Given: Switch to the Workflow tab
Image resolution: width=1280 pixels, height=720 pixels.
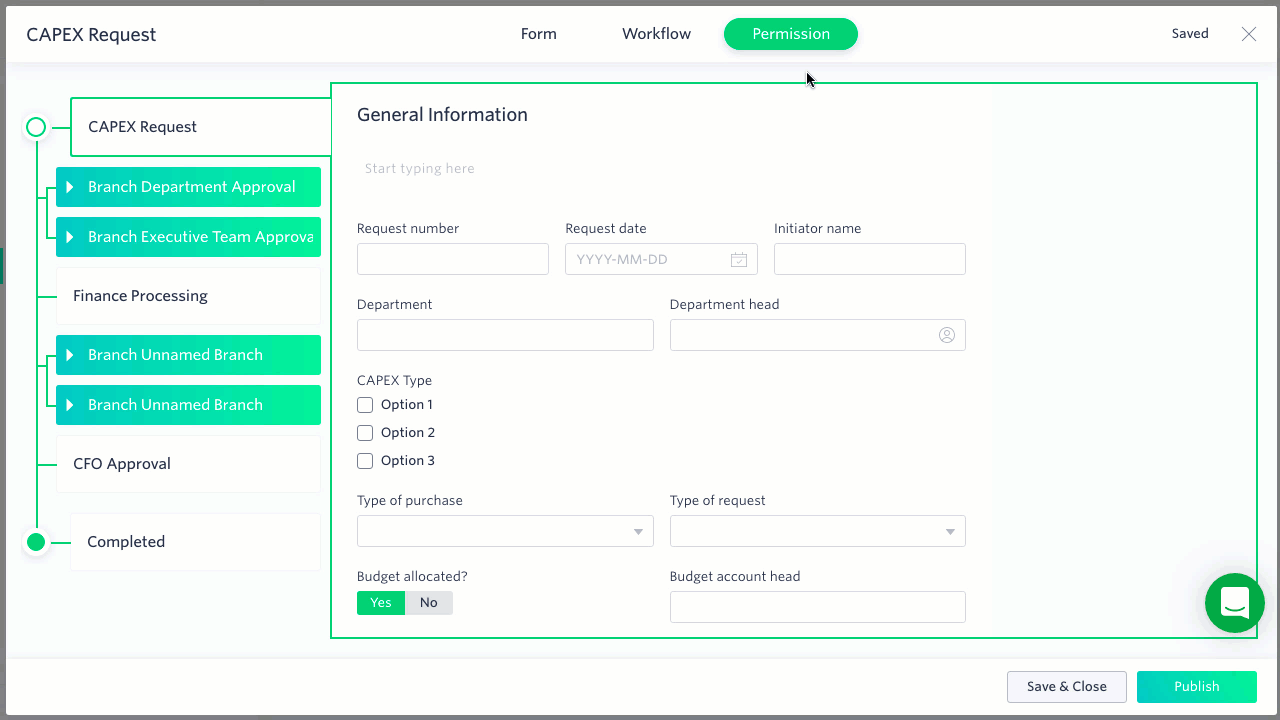Looking at the screenshot, I should click(656, 34).
